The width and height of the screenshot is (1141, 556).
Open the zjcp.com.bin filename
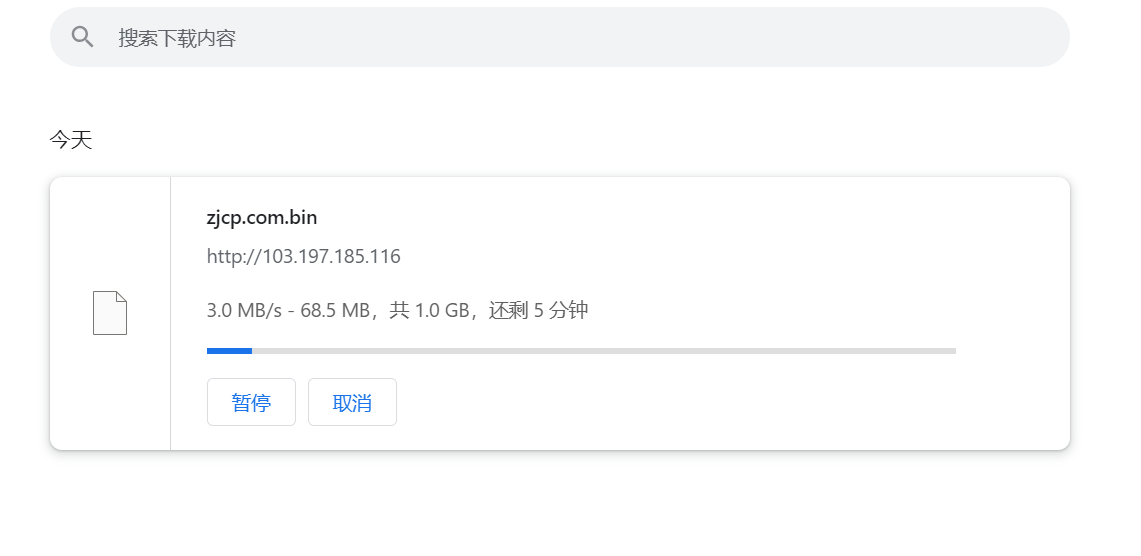pos(262,218)
